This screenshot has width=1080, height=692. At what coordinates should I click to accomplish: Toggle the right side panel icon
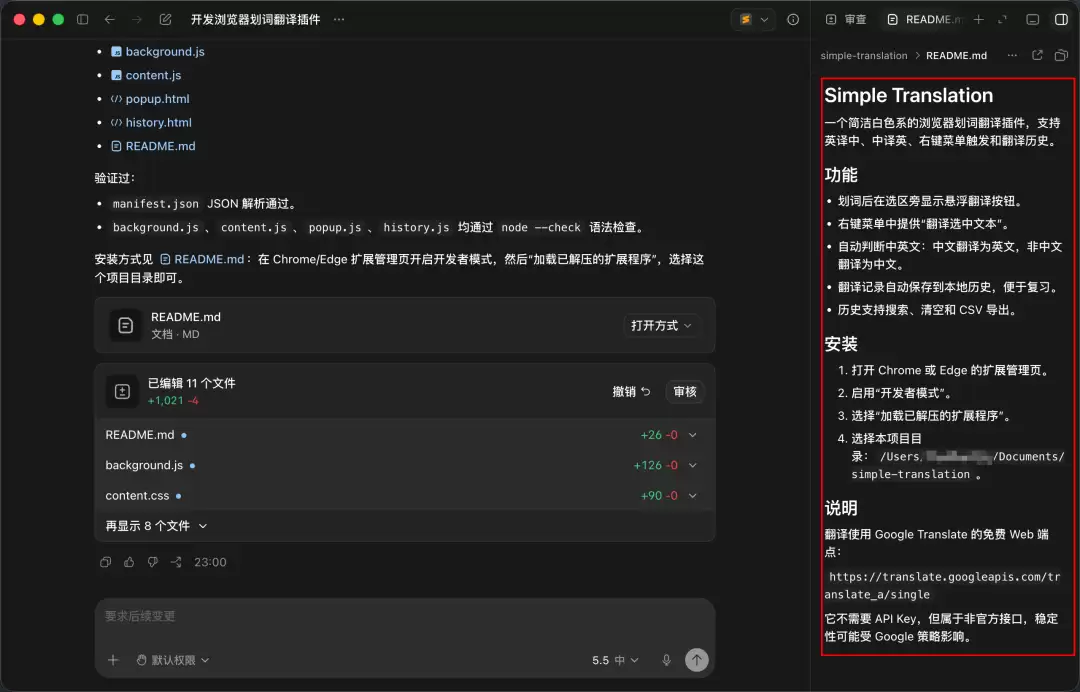(x=1061, y=19)
